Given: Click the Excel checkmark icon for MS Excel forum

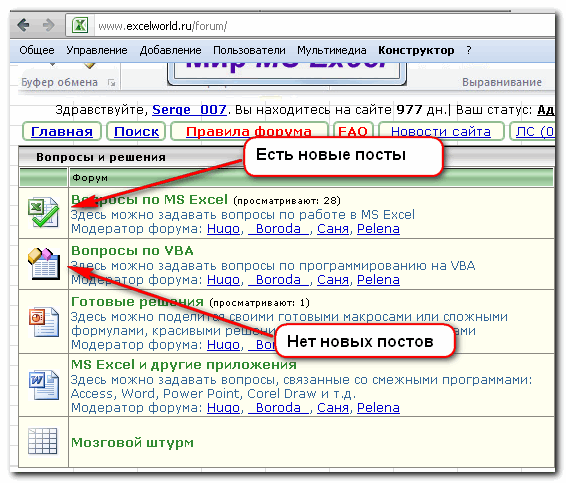Looking at the screenshot, I should click(44, 212).
